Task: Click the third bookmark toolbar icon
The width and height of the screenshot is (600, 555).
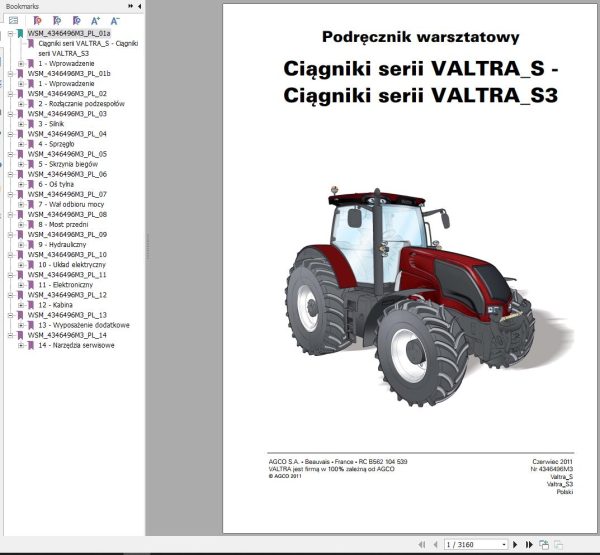Action: (x=77, y=21)
